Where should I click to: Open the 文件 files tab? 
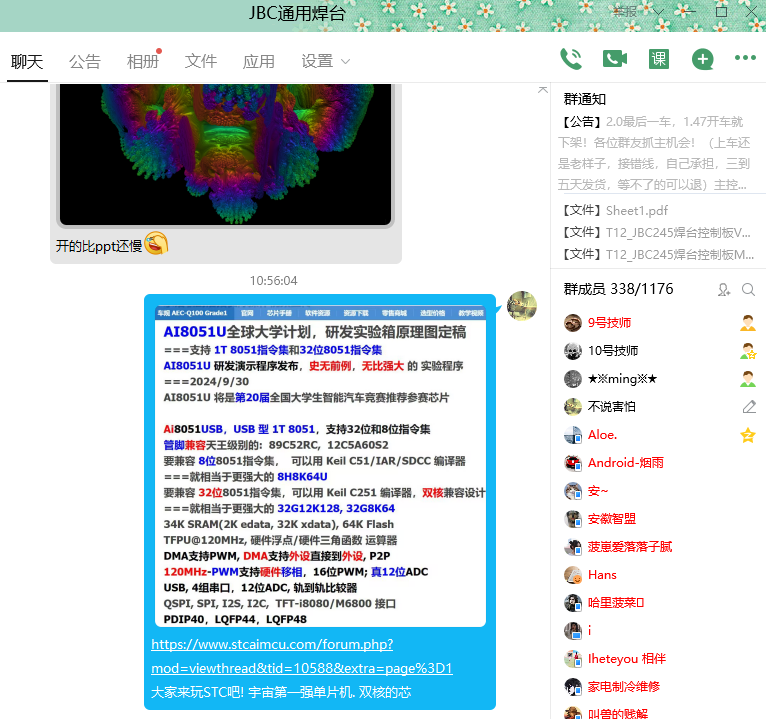click(201, 62)
